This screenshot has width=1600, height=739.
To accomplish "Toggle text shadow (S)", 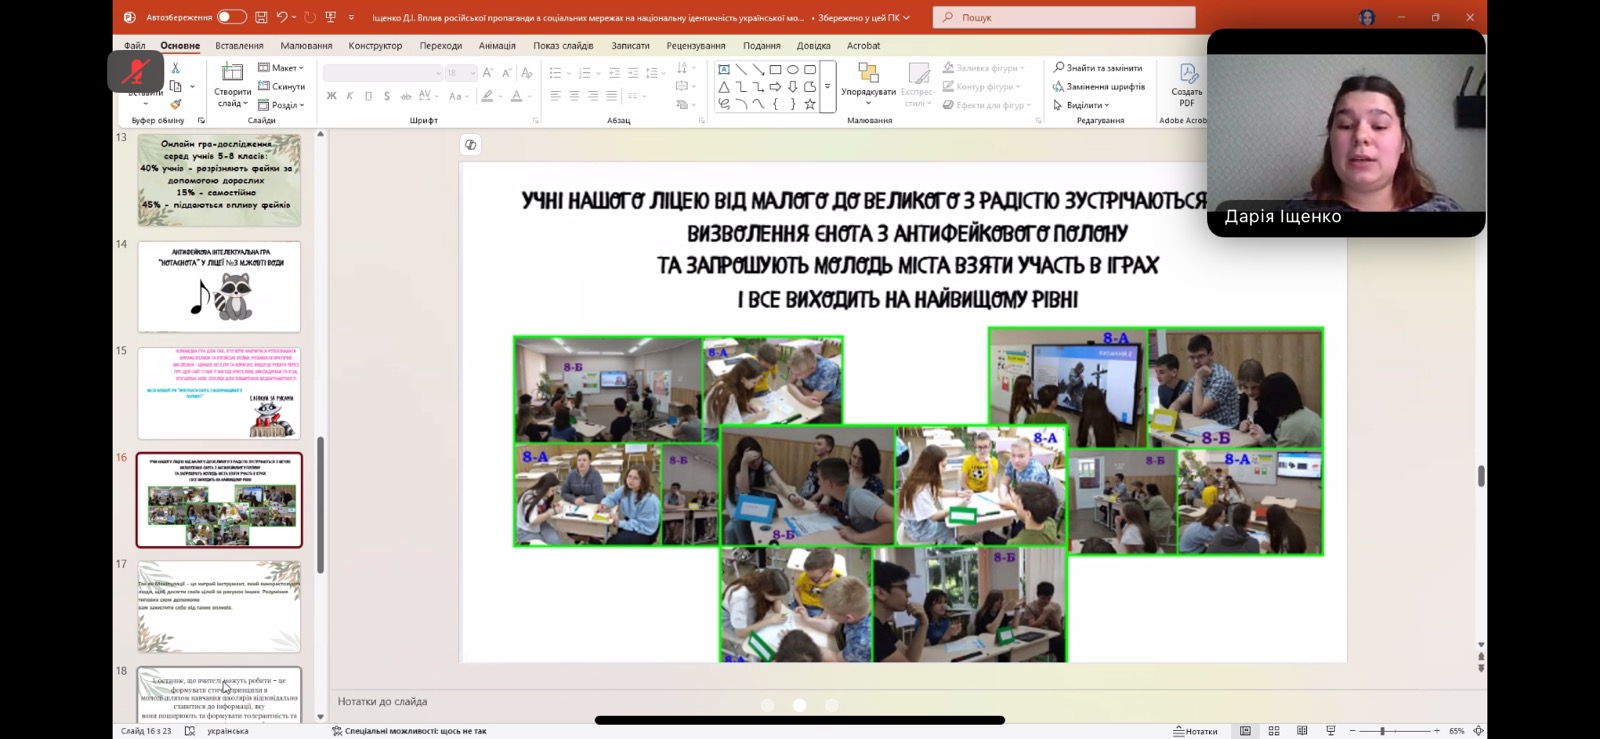I will [x=387, y=96].
